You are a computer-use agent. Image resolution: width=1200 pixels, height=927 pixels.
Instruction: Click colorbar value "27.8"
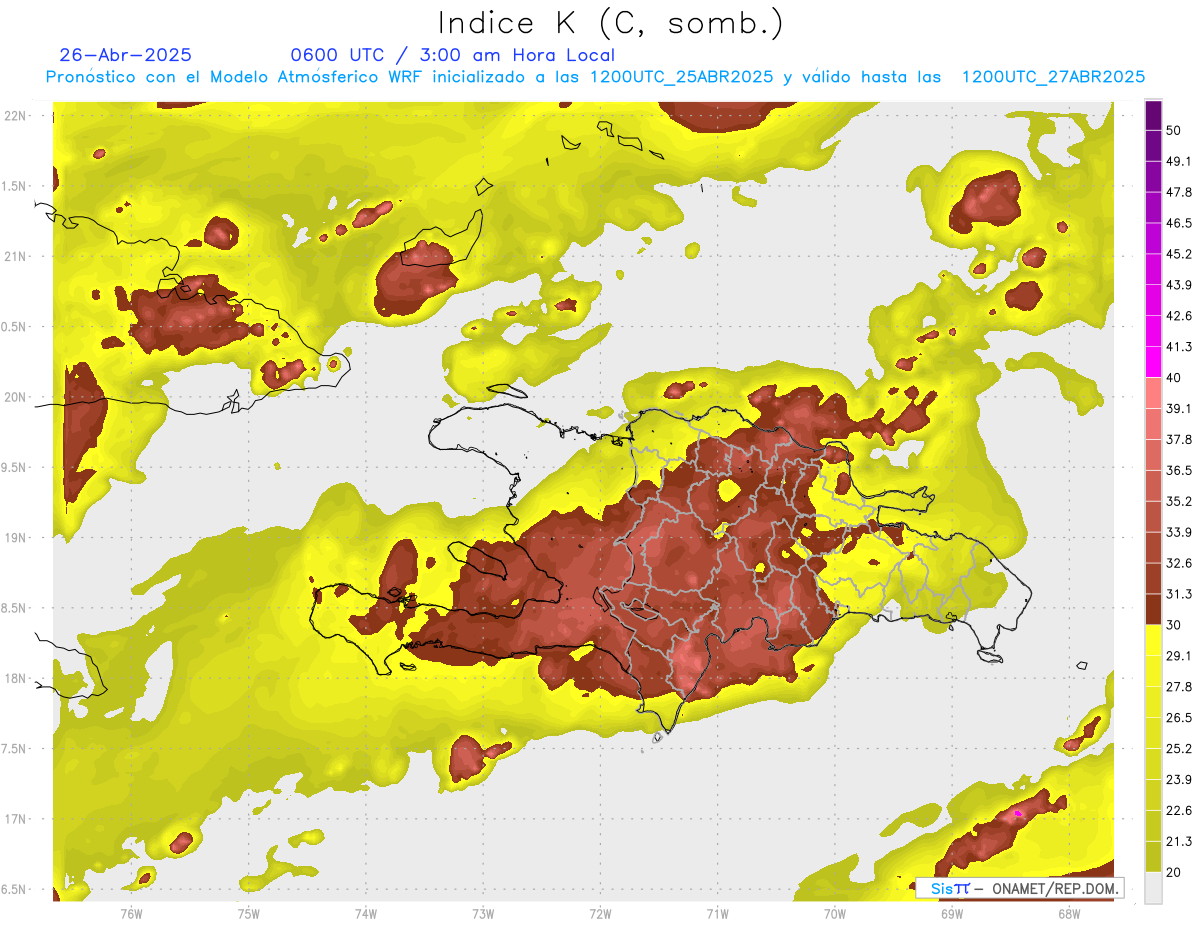click(1179, 687)
